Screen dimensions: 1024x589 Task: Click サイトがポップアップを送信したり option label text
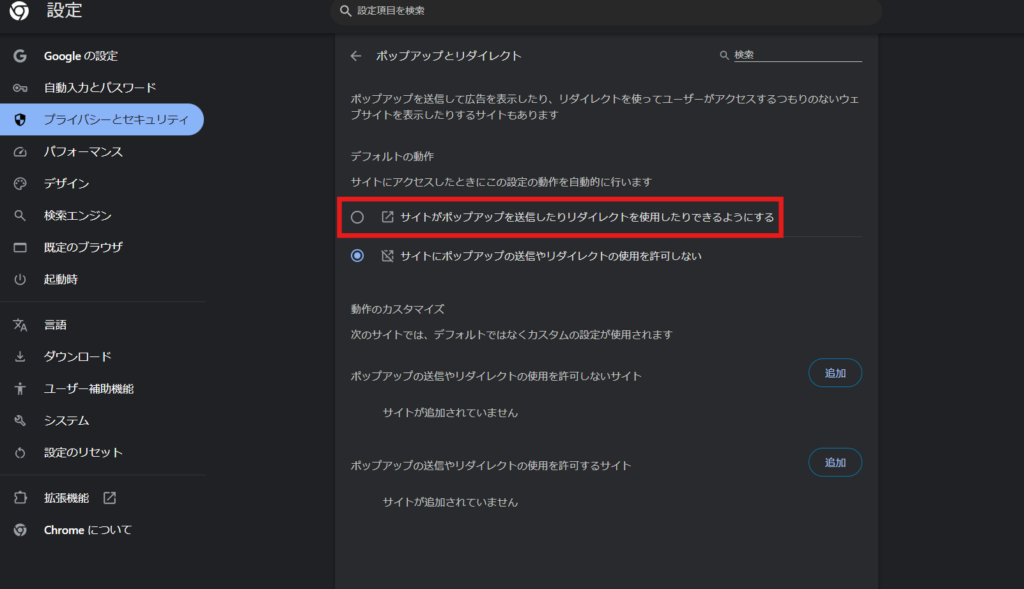click(x=586, y=217)
